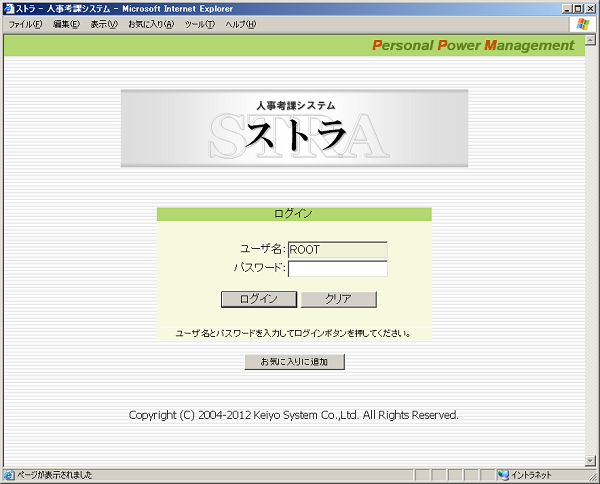Open the ファイル(F) menu

coord(25,24)
